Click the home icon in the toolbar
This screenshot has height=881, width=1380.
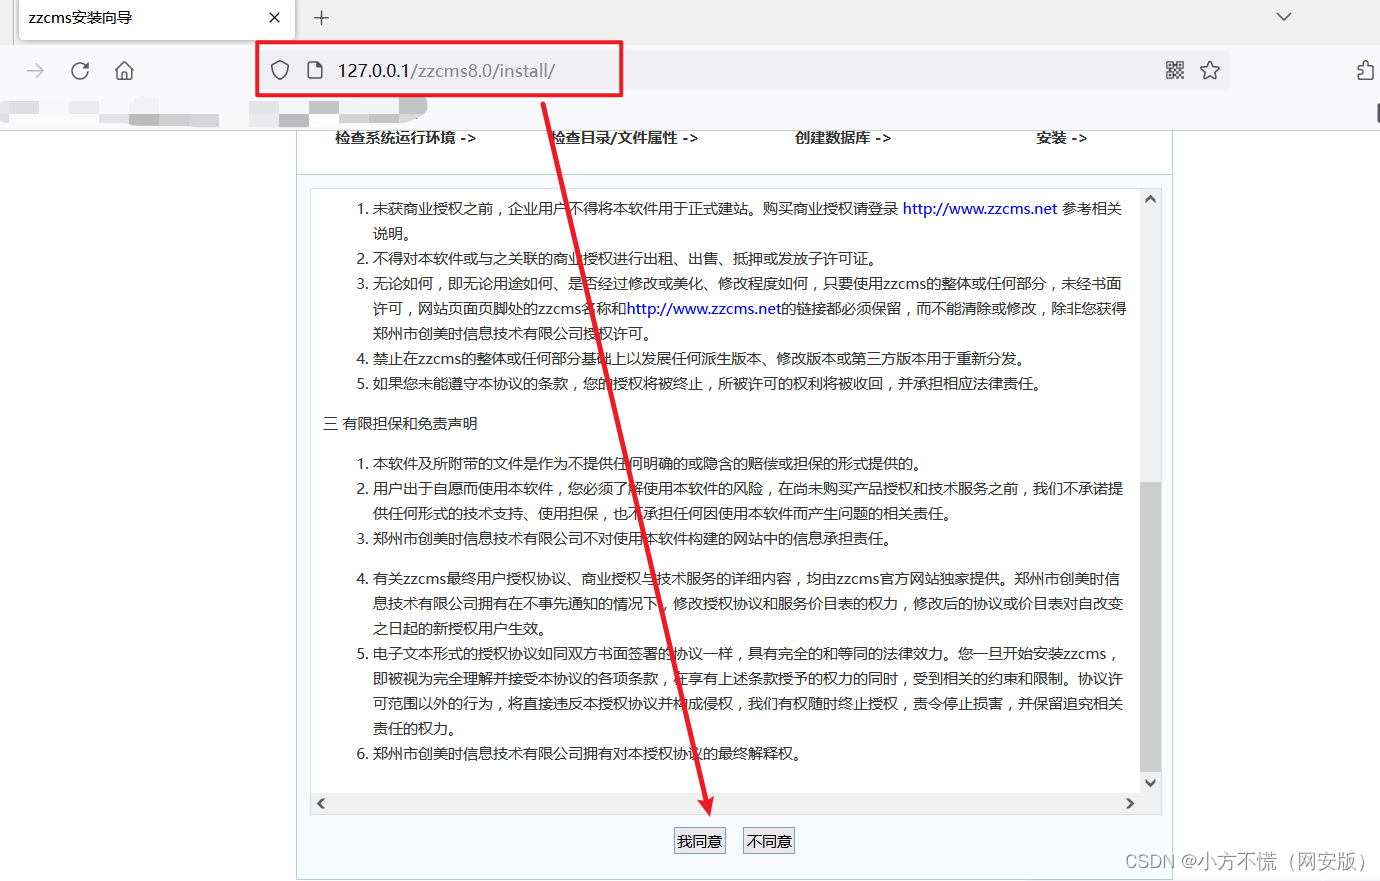point(124,70)
